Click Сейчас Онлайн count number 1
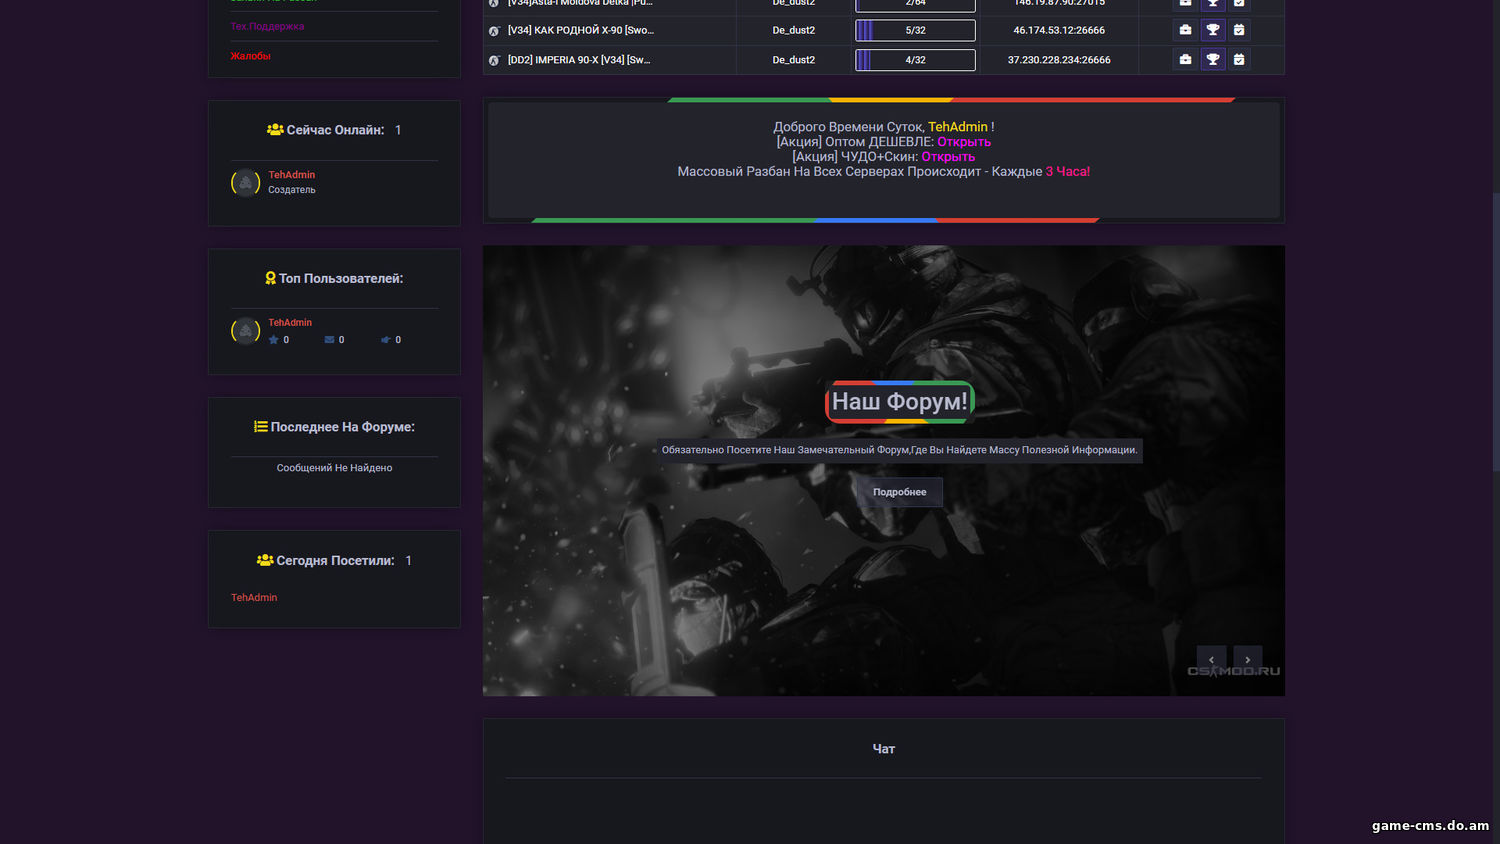 tap(398, 130)
